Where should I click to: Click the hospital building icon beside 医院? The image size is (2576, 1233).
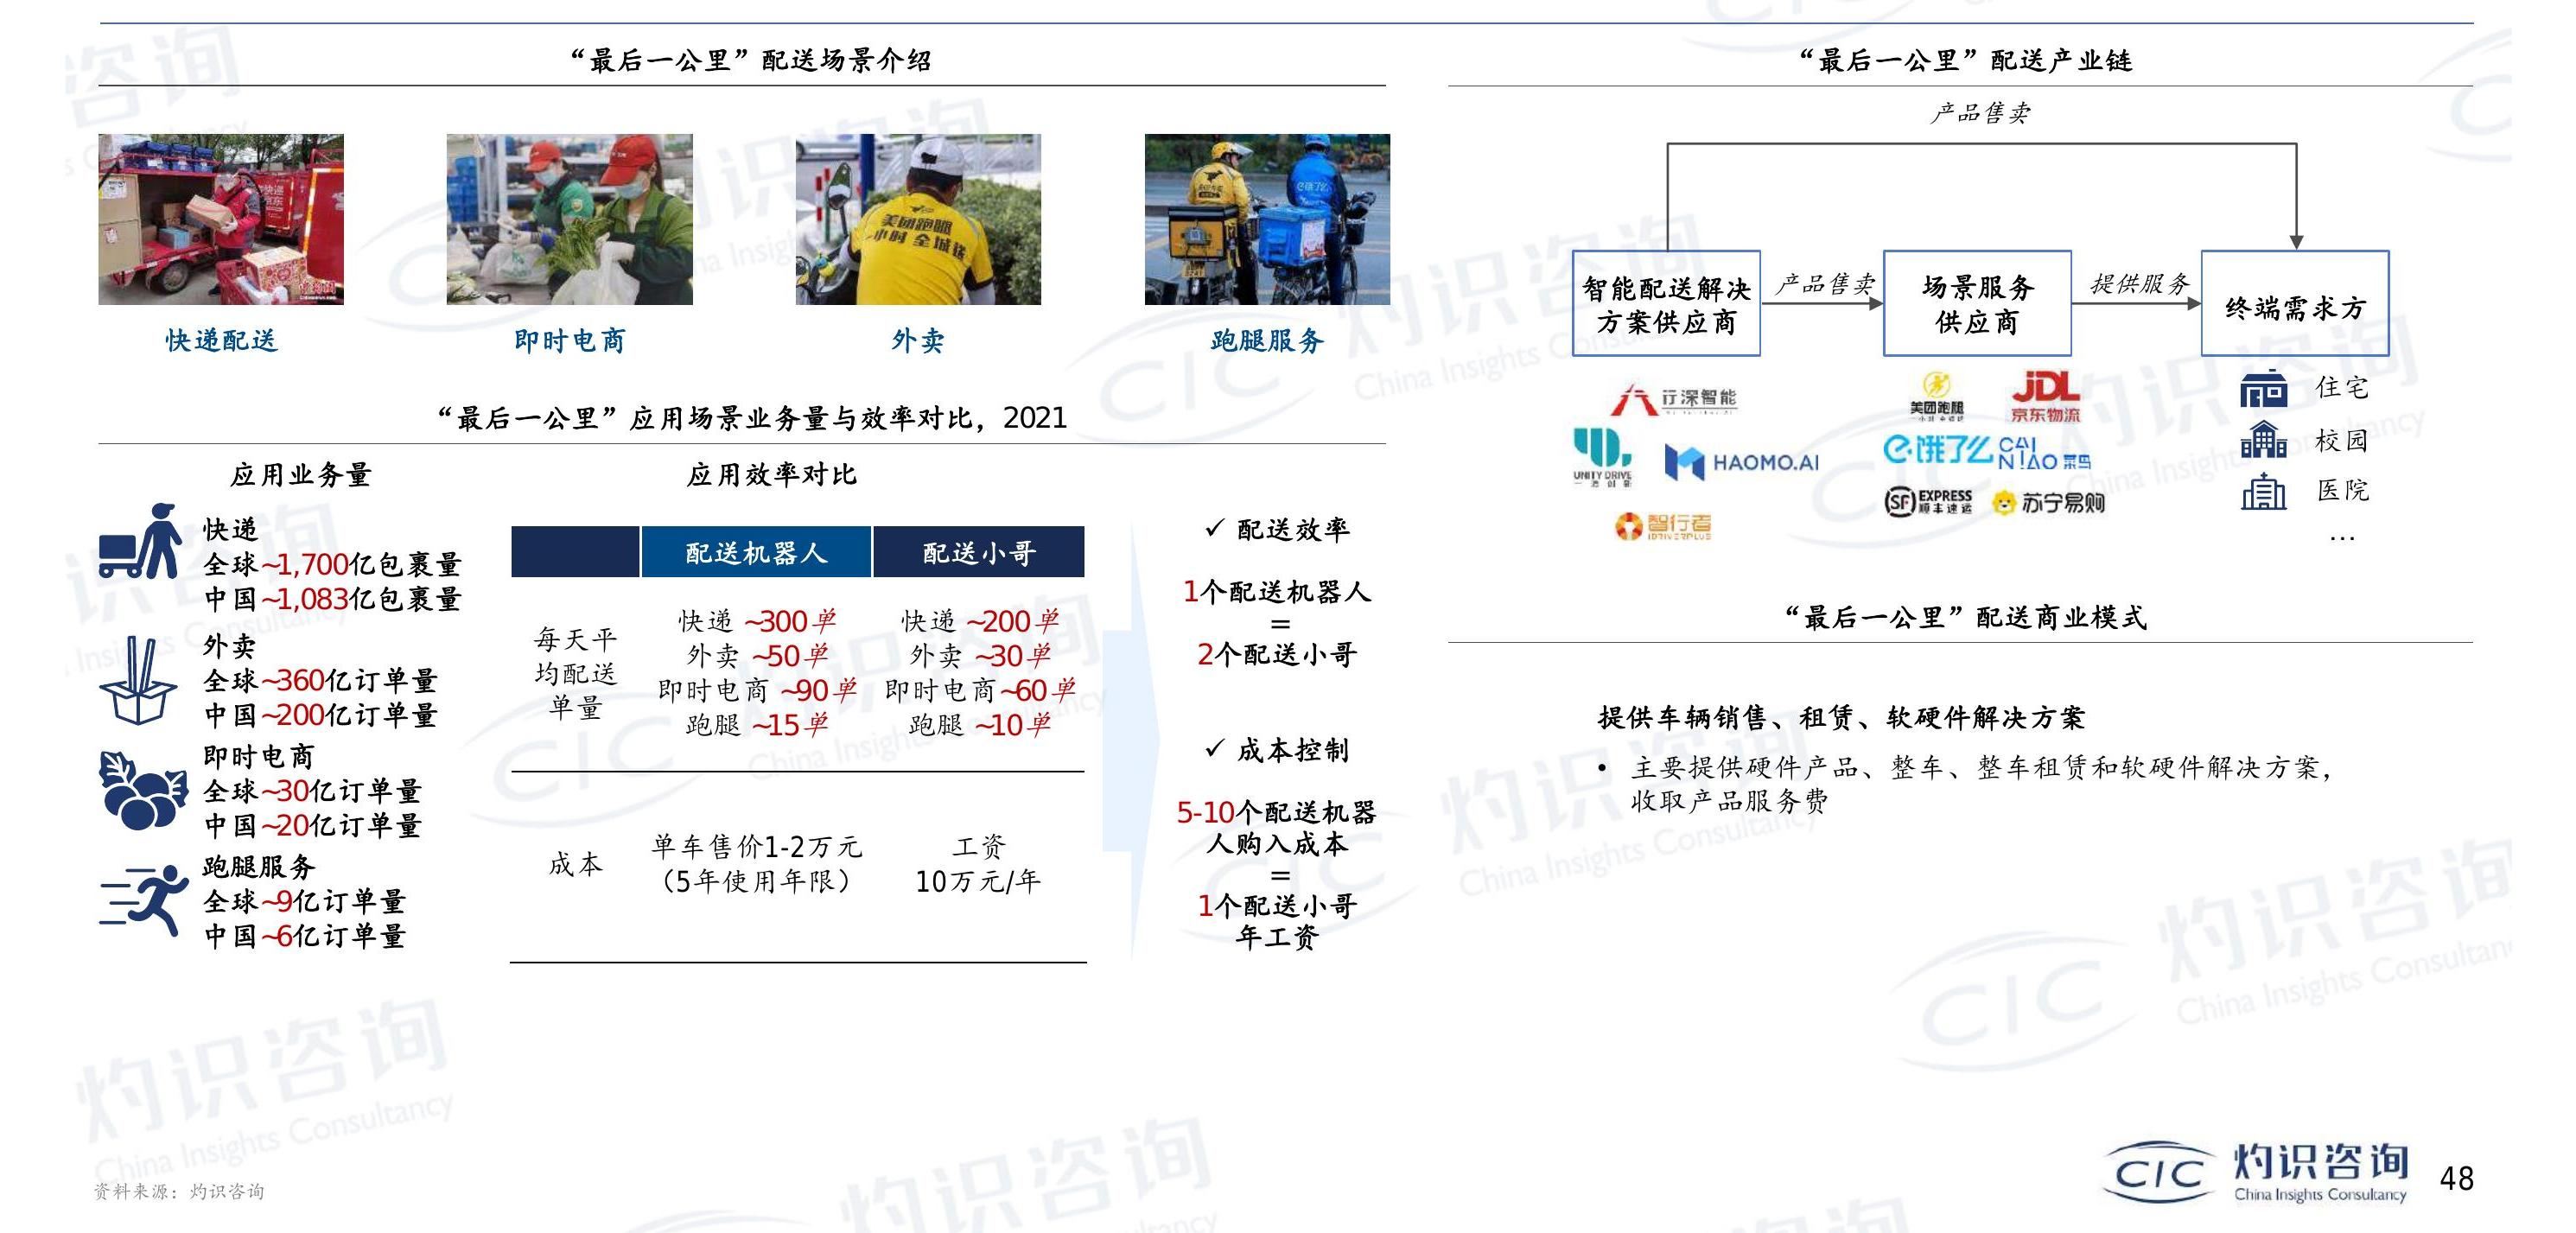click(2263, 491)
